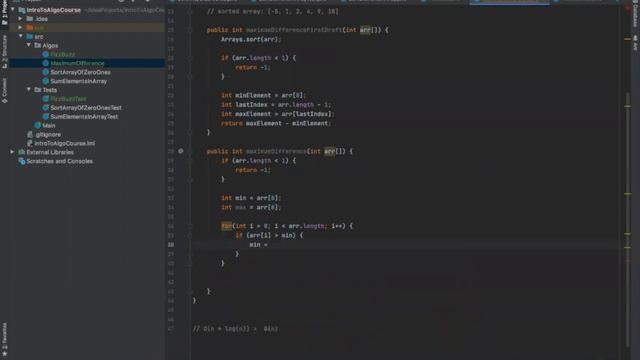Click the IntroToAlgoCourse.iml file icon
This screenshot has height=360, width=640.
pyautogui.click(x=30, y=143)
